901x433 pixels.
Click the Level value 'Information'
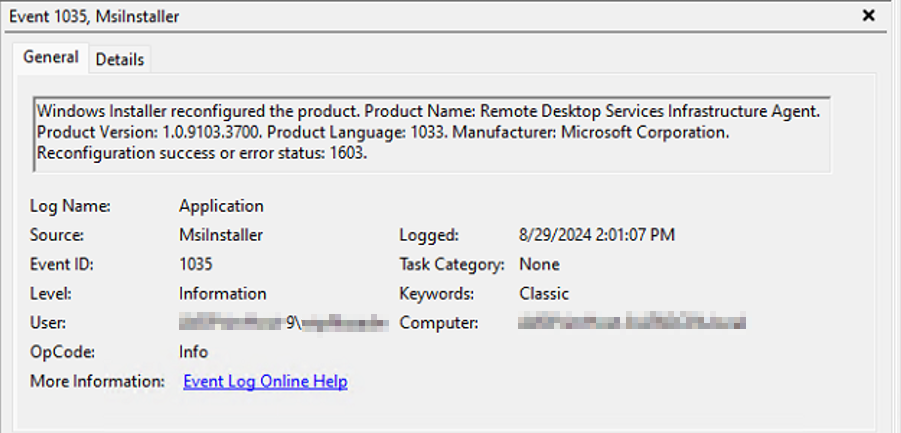tap(222, 293)
